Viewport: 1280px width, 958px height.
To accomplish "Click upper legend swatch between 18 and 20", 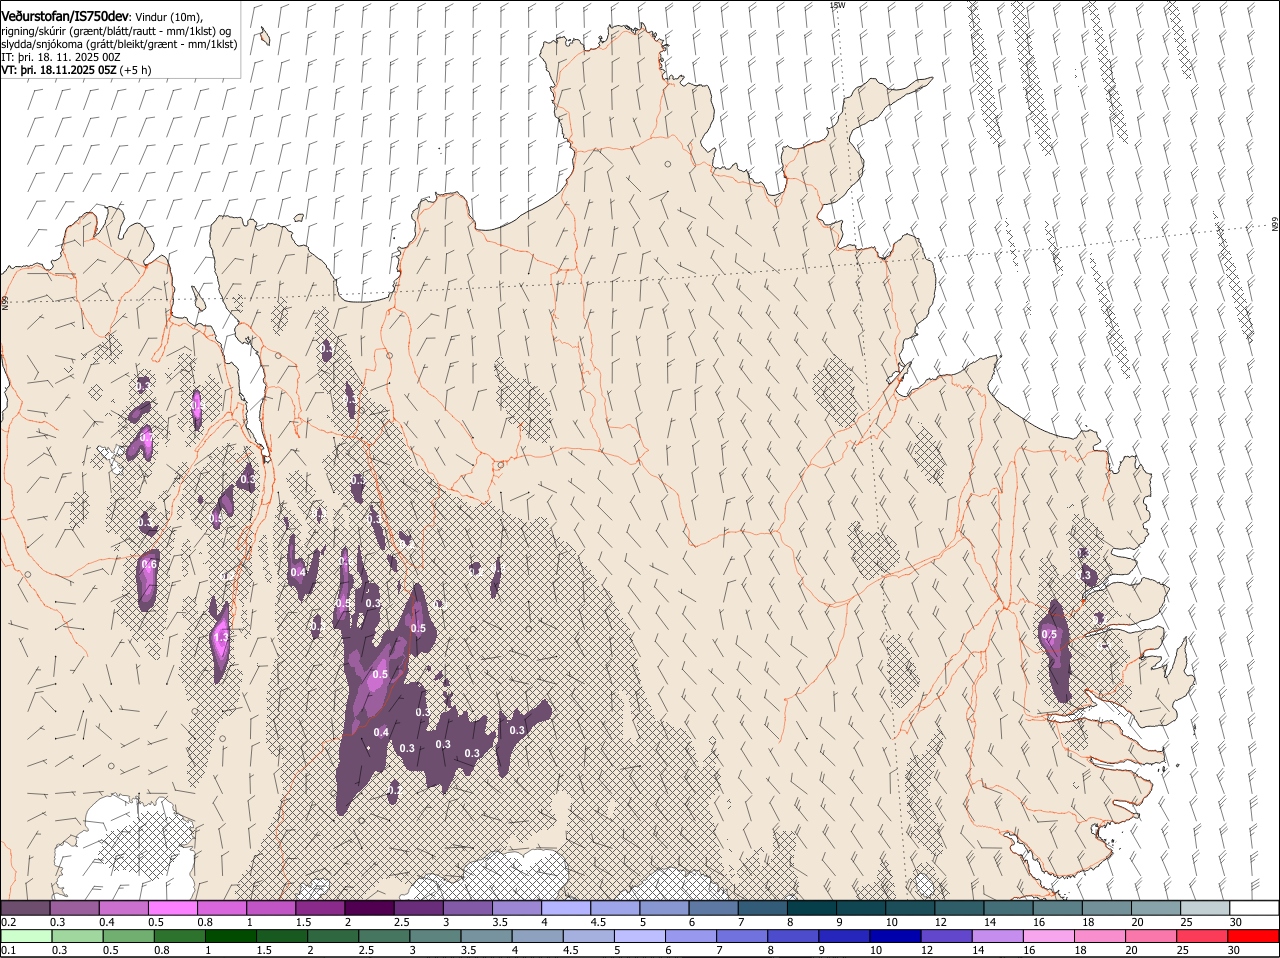I will click(1107, 907).
